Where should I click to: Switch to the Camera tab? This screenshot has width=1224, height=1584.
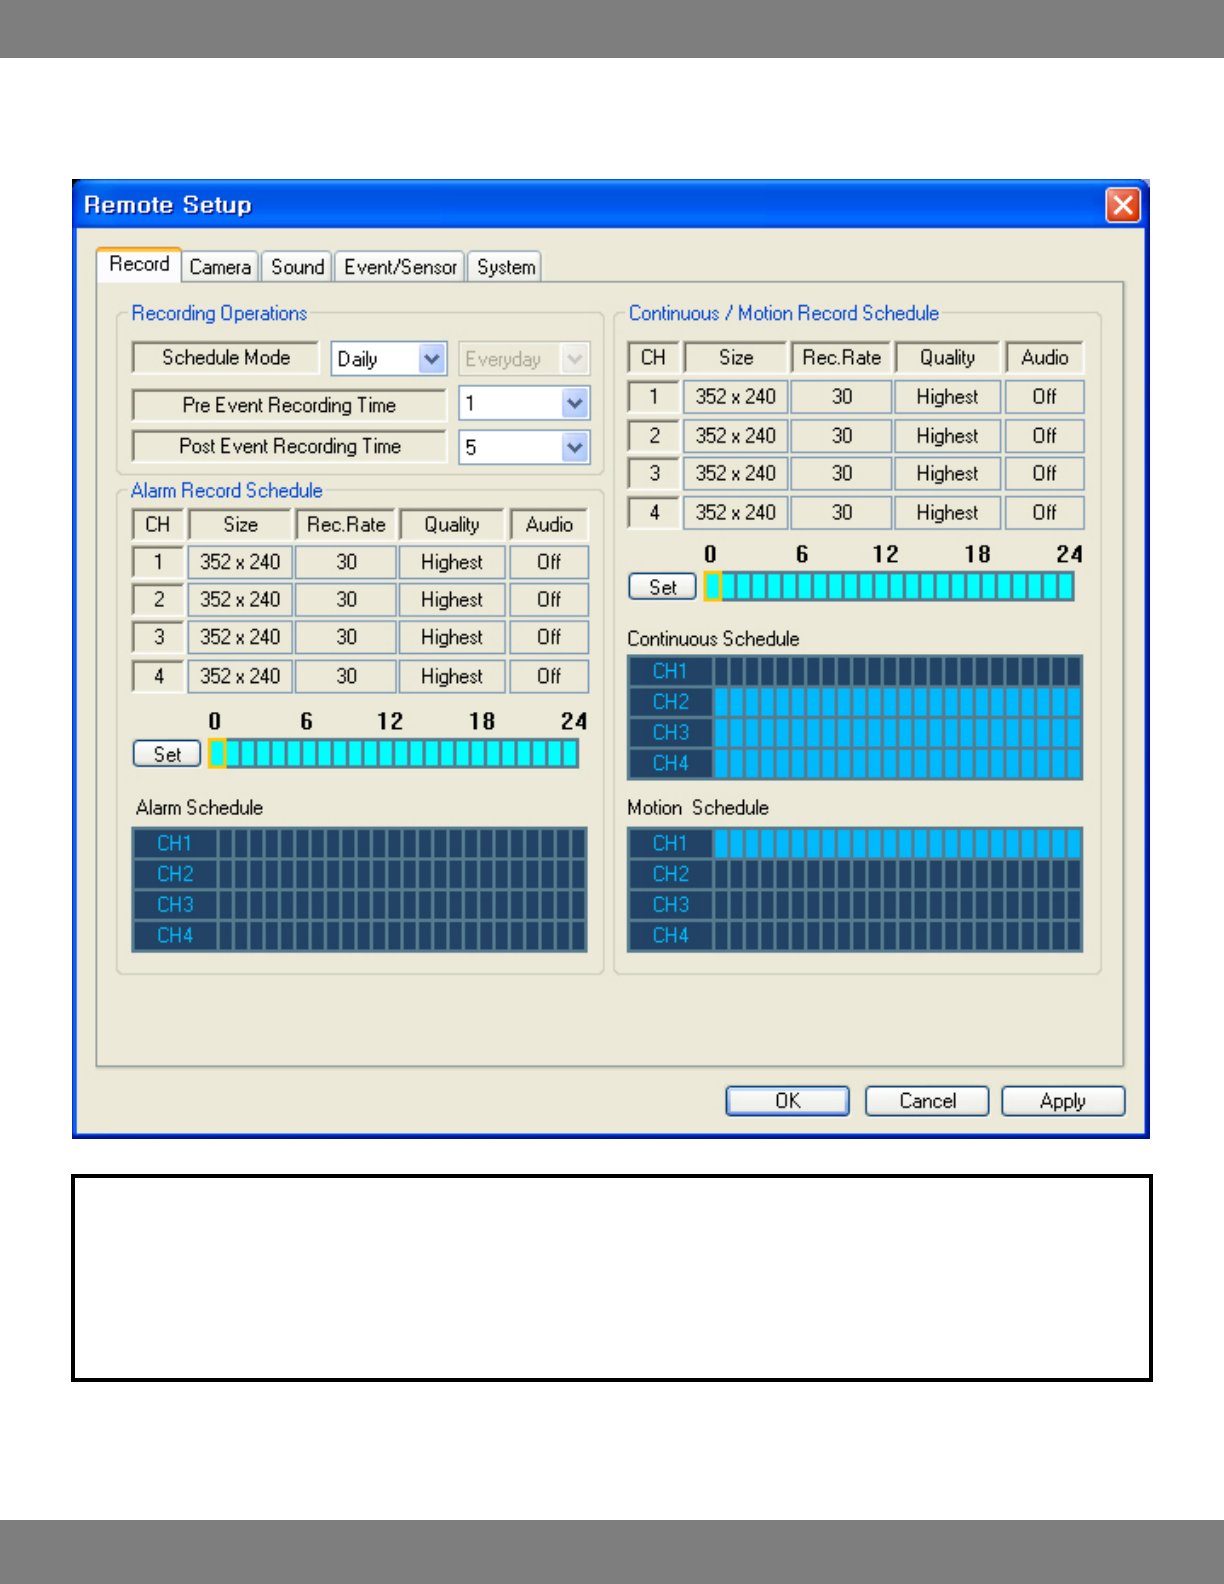(x=220, y=267)
